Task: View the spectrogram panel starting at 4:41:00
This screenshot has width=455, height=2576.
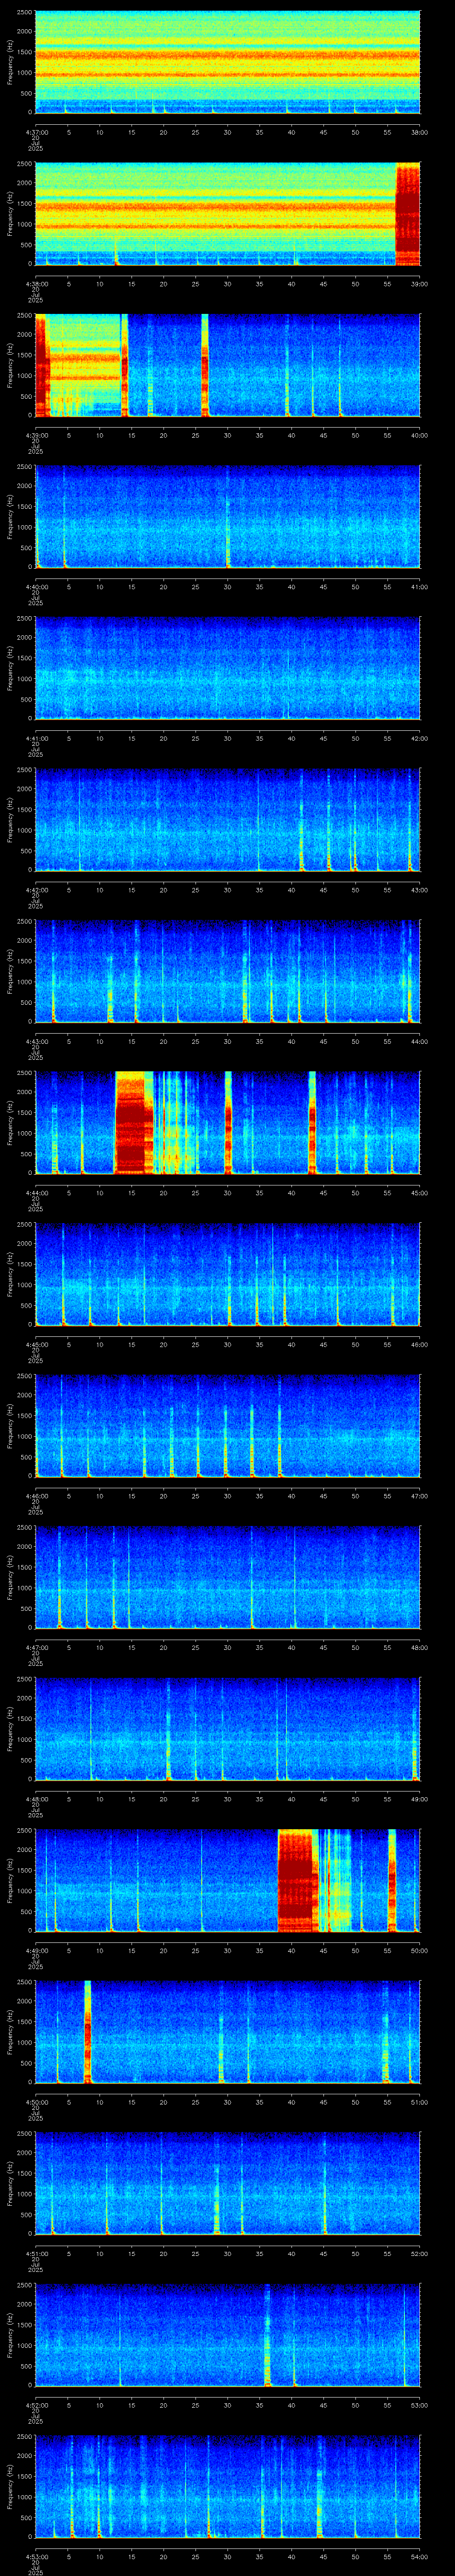Action: [228, 668]
